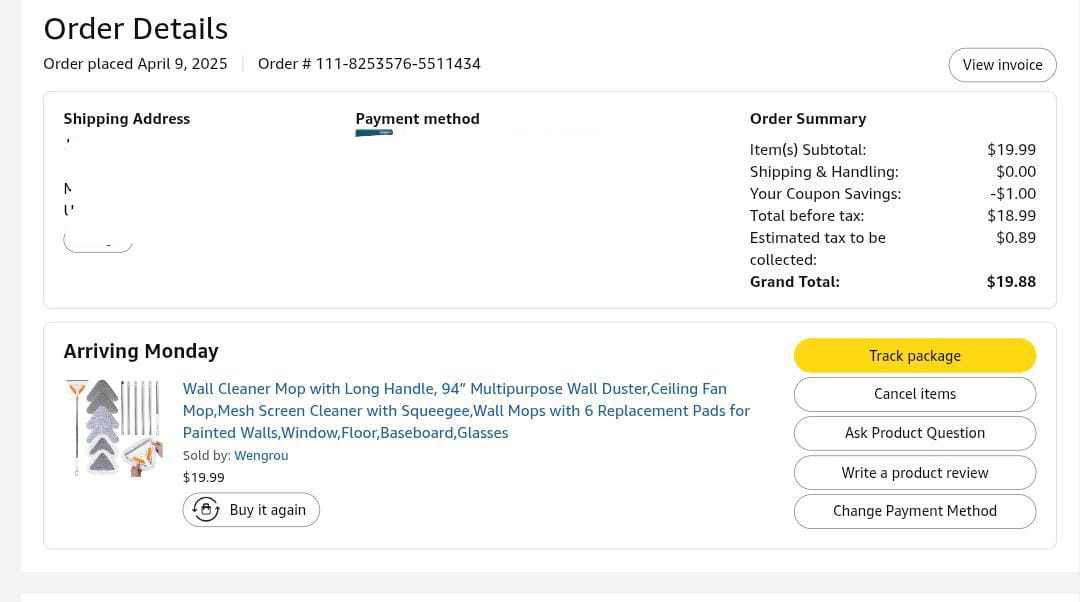Screen dimensions: 1080x602
Task: Select Cancel items for this order
Action: pos(914,394)
